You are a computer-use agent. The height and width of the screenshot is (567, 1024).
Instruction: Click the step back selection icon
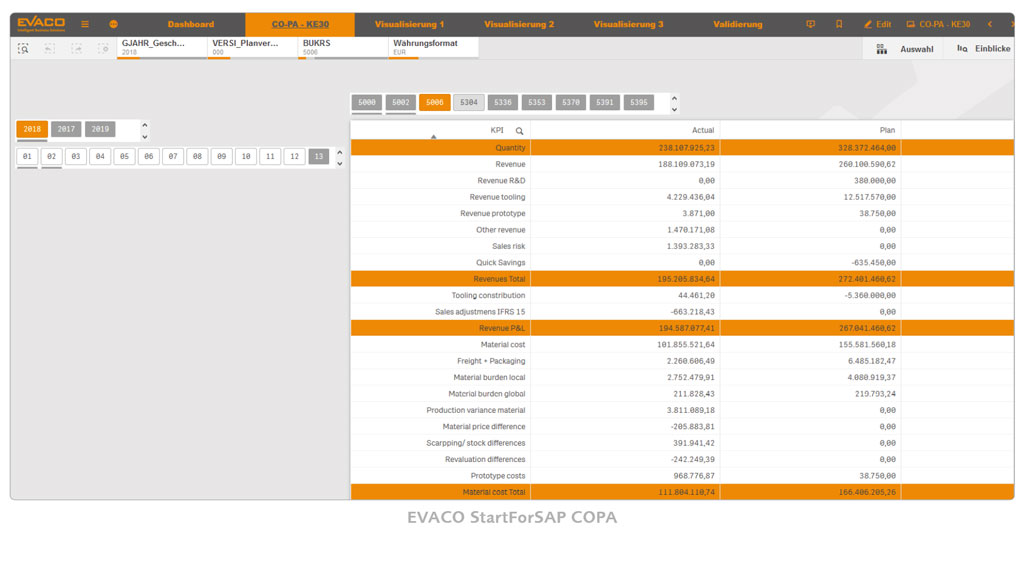click(x=50, y=48)
